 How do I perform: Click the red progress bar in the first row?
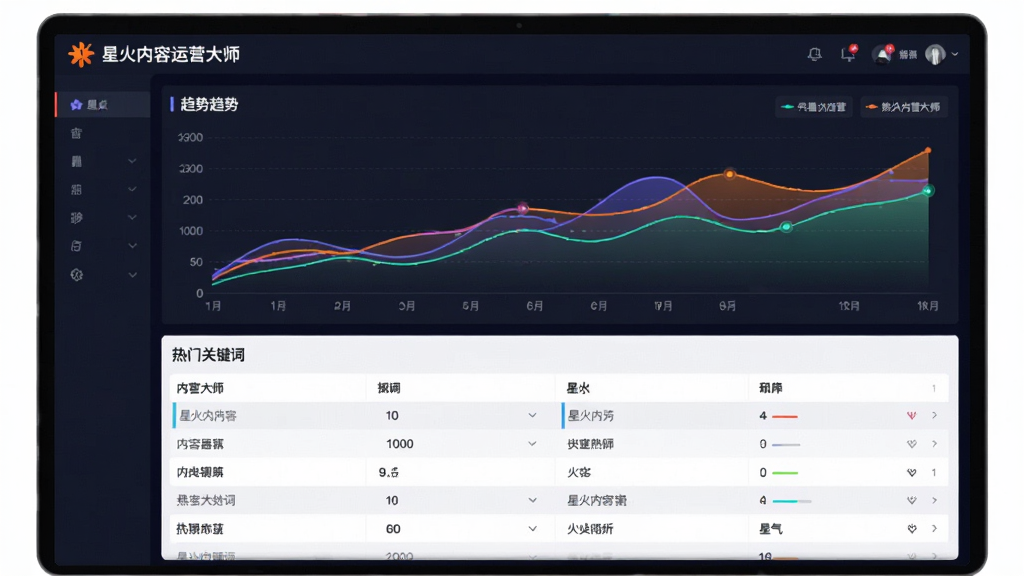pos(785,416)
